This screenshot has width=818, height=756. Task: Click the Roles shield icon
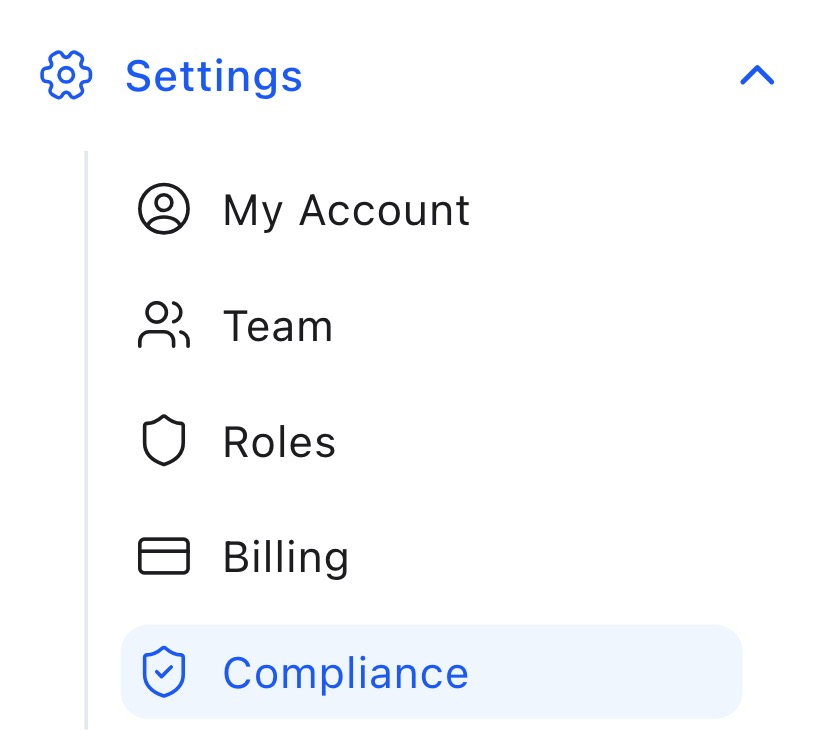click(x=163, y=442)
